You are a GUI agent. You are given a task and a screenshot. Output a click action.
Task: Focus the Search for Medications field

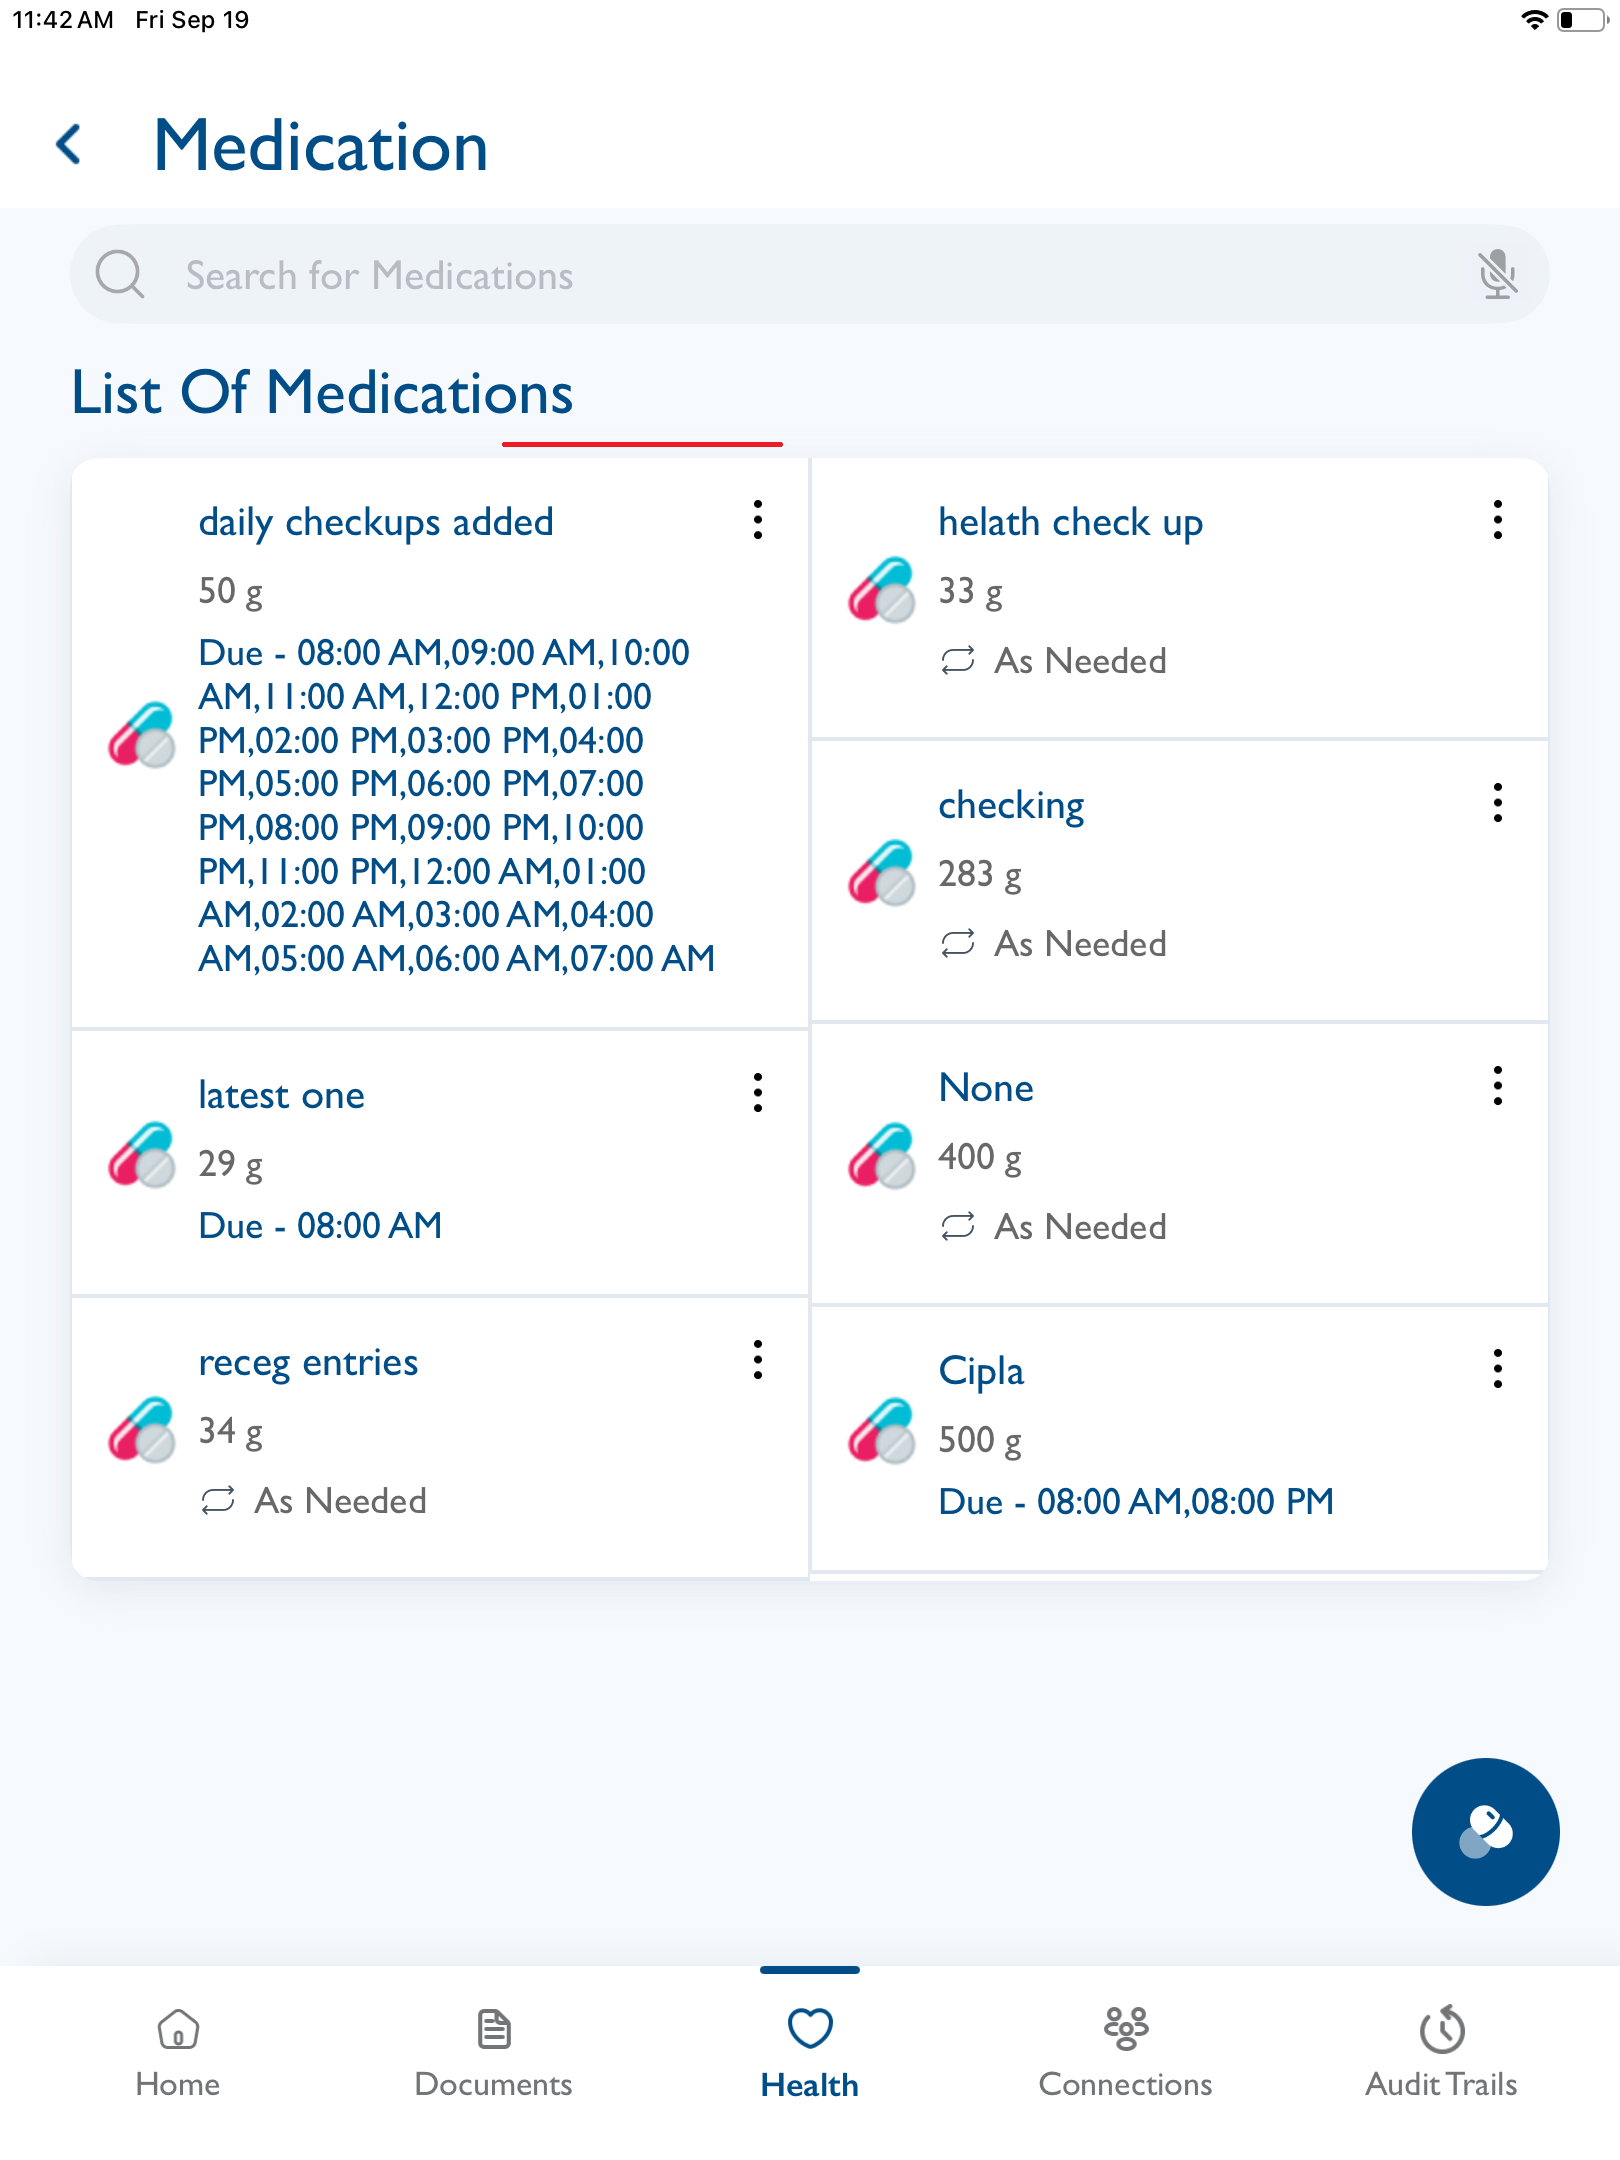tap(780, 275)
